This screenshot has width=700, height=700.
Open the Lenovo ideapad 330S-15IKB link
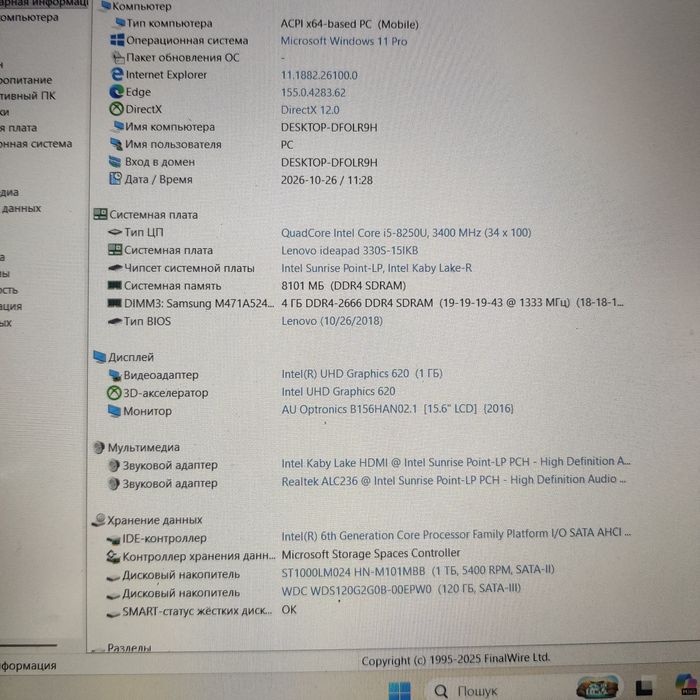tap(350, 250)
